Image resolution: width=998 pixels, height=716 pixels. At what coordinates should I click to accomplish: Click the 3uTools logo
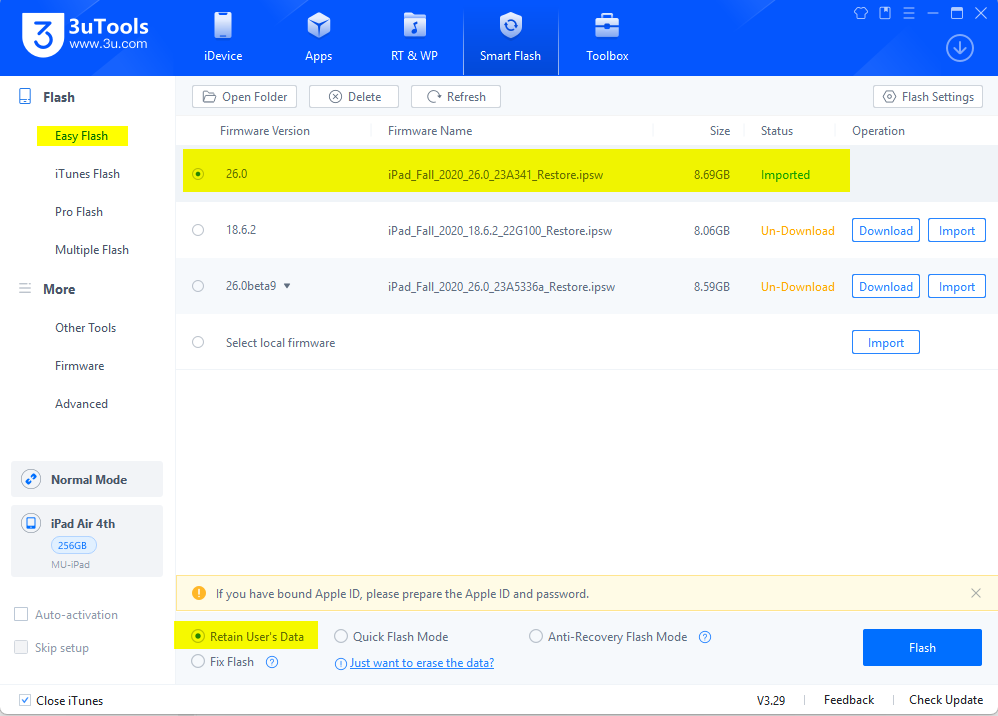point(85,34)
